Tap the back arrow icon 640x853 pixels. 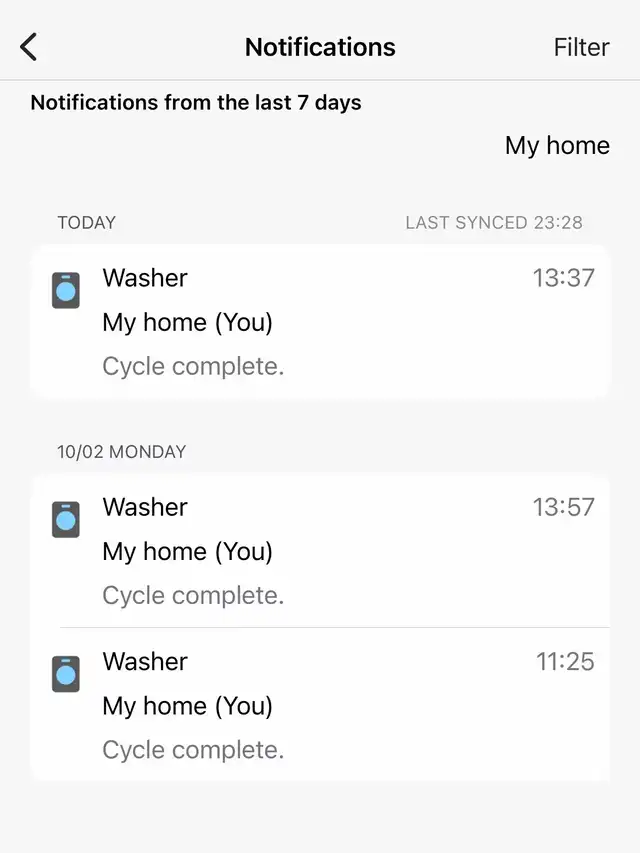point(29,47)
